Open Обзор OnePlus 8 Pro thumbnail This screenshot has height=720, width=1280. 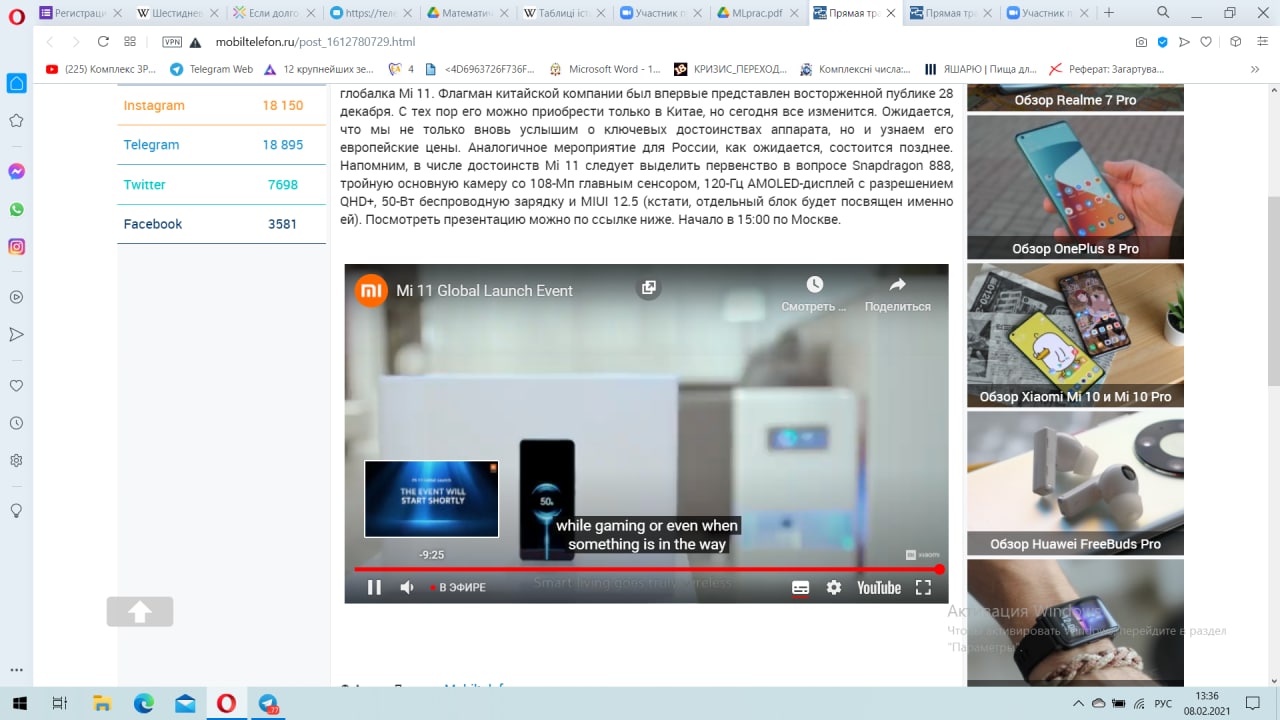pos(1075,187)
